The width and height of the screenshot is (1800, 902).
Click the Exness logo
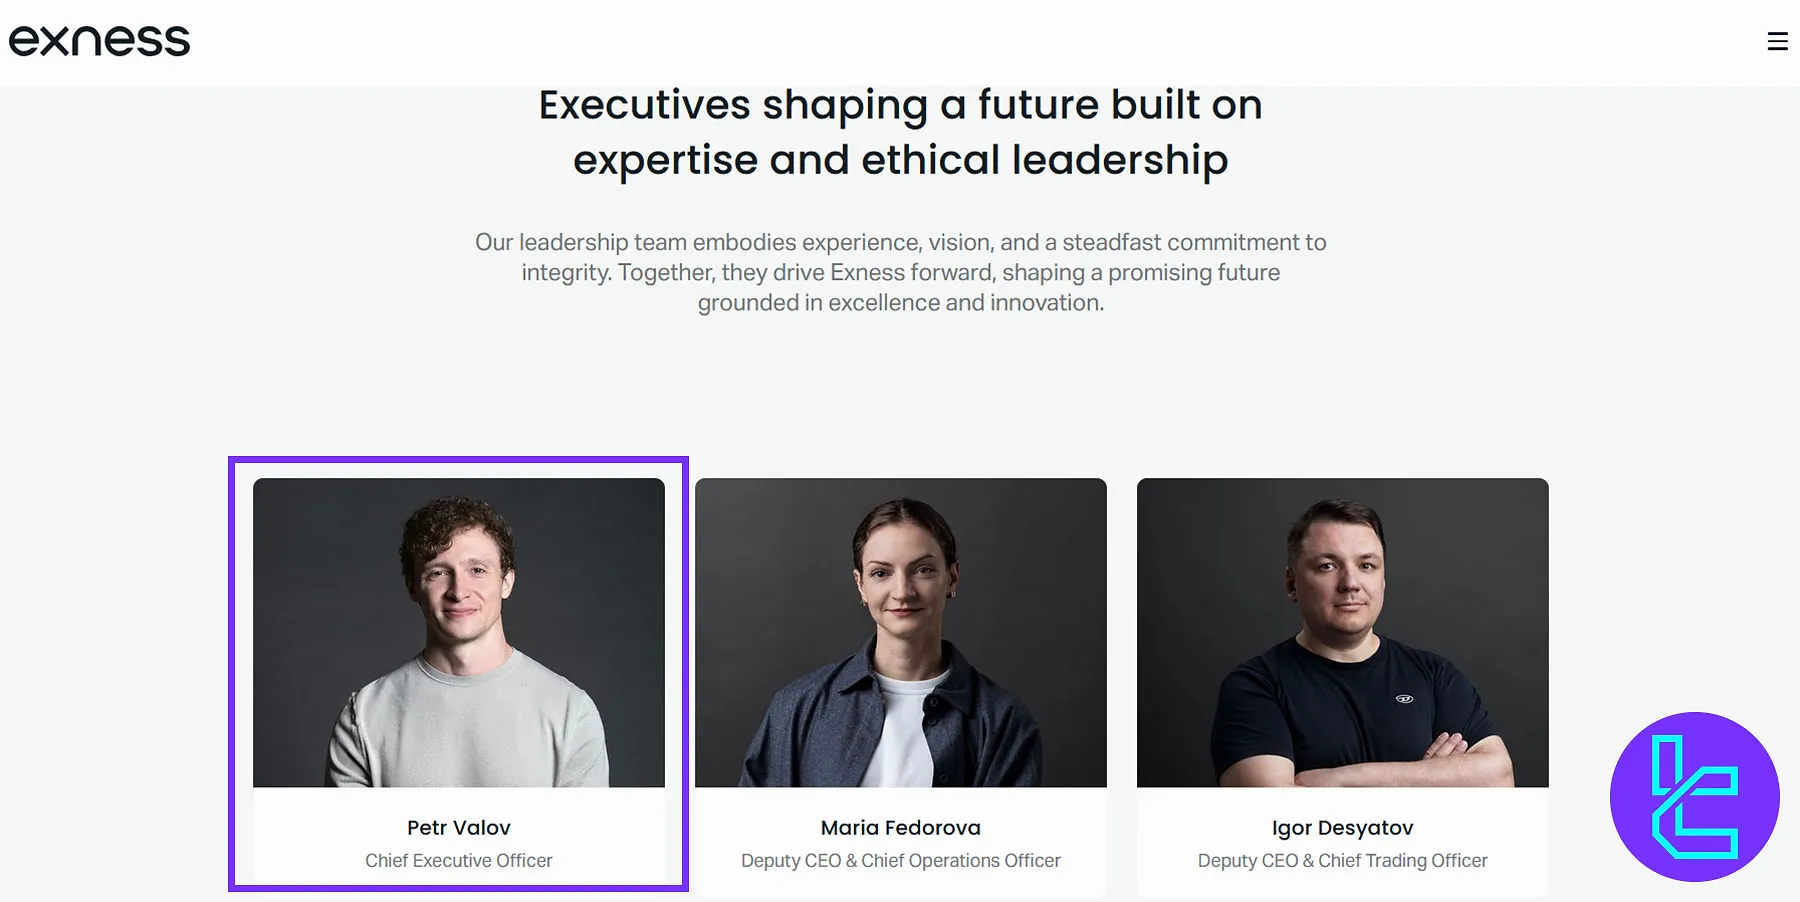[x=99, y=41]
